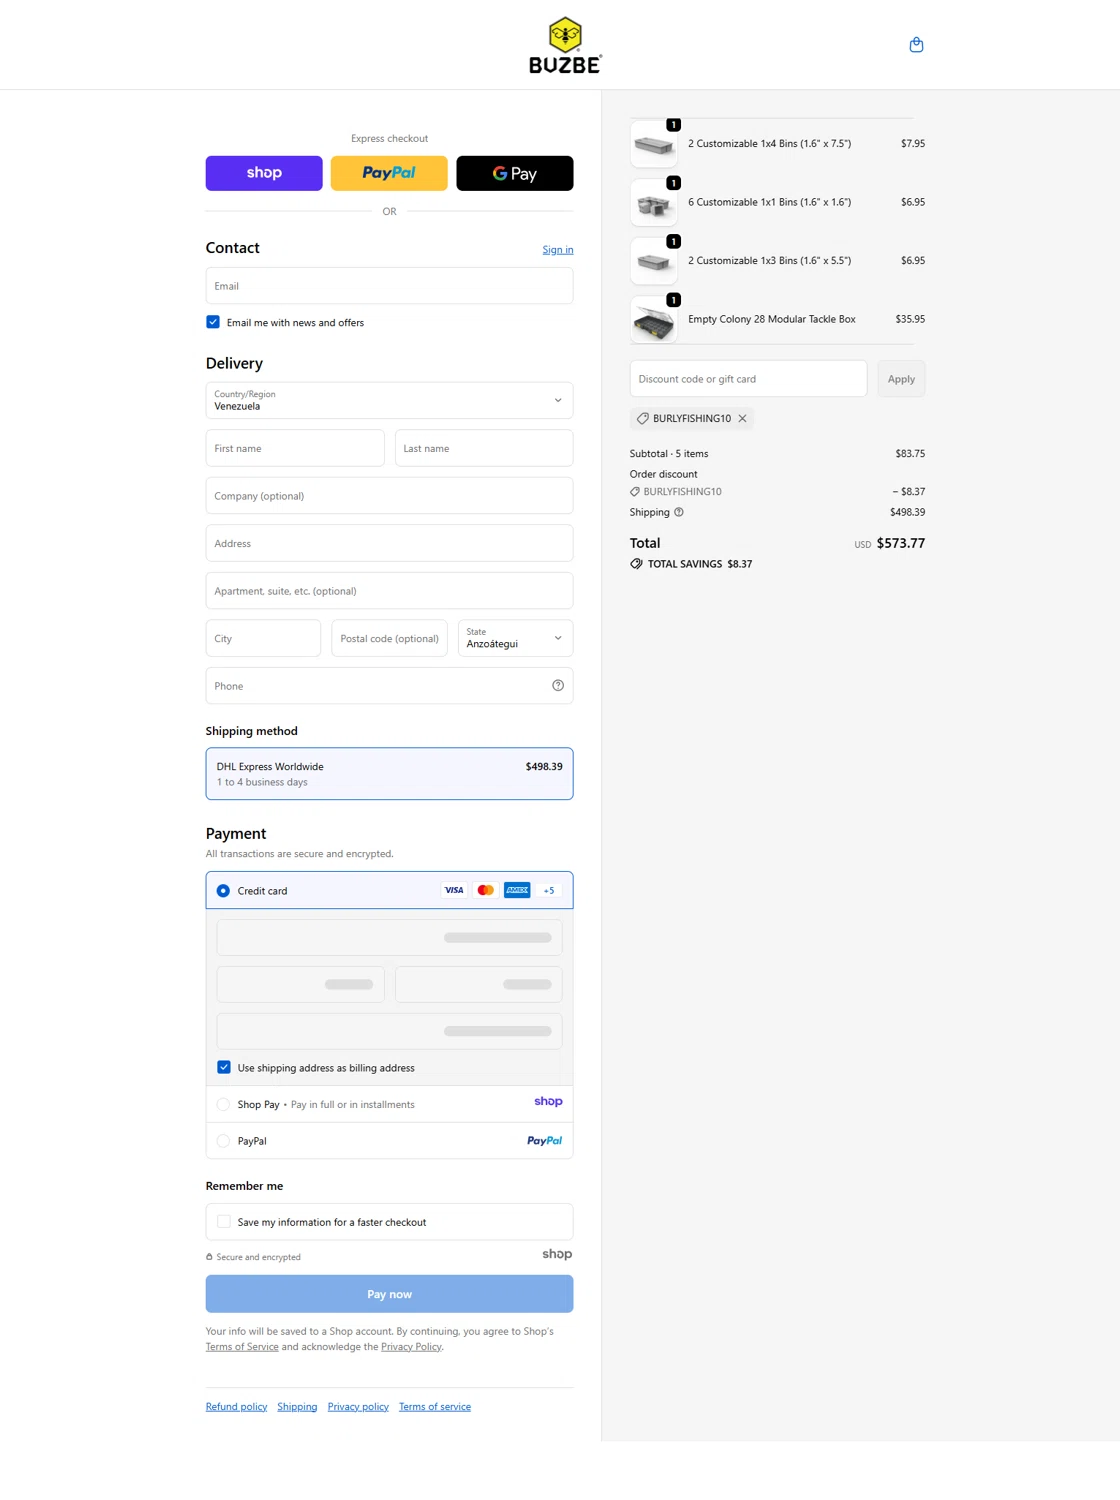The height and width of the screenshot is (1500, 1120).
Task: Open the Refund policy link
Action: [236, 1407]
